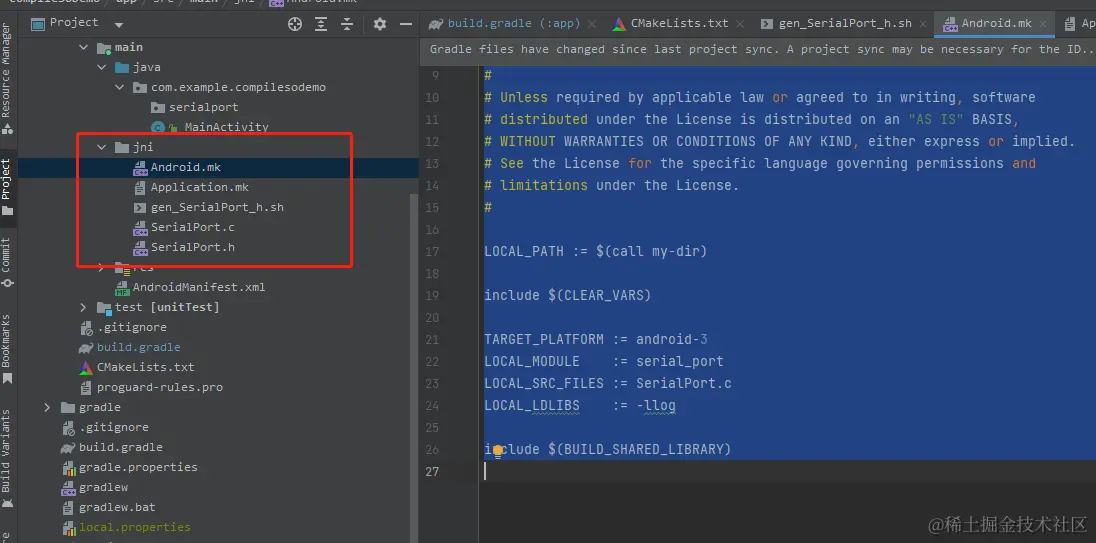Open the Bookmarks side tab
Image resolution: width=1096 pixels, height=543 pixels.
pyautogui.click(x=7, y=348)
